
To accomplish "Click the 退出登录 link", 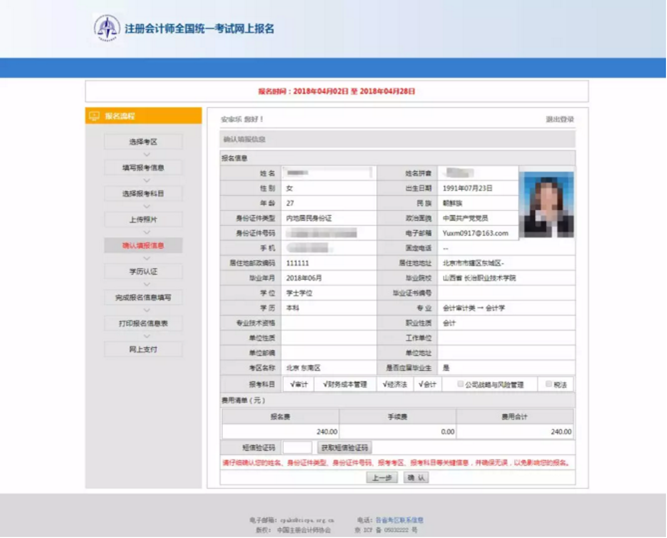I will tap(560, 119).
